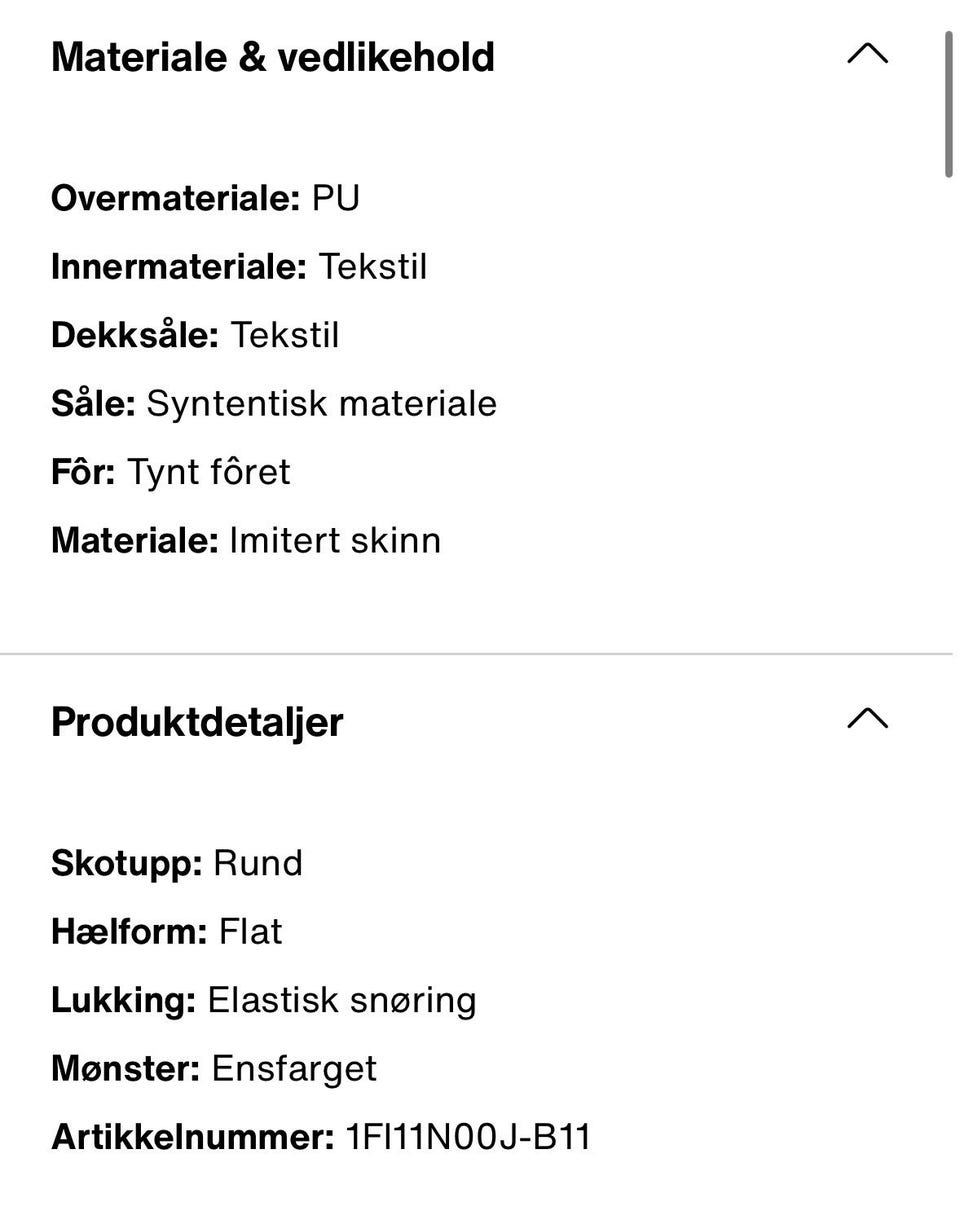Image resolution: width=960 pixels, height=1211 pixels.
Task: Click the Materiale: Imitert skinn row
Action: [246, 540]
